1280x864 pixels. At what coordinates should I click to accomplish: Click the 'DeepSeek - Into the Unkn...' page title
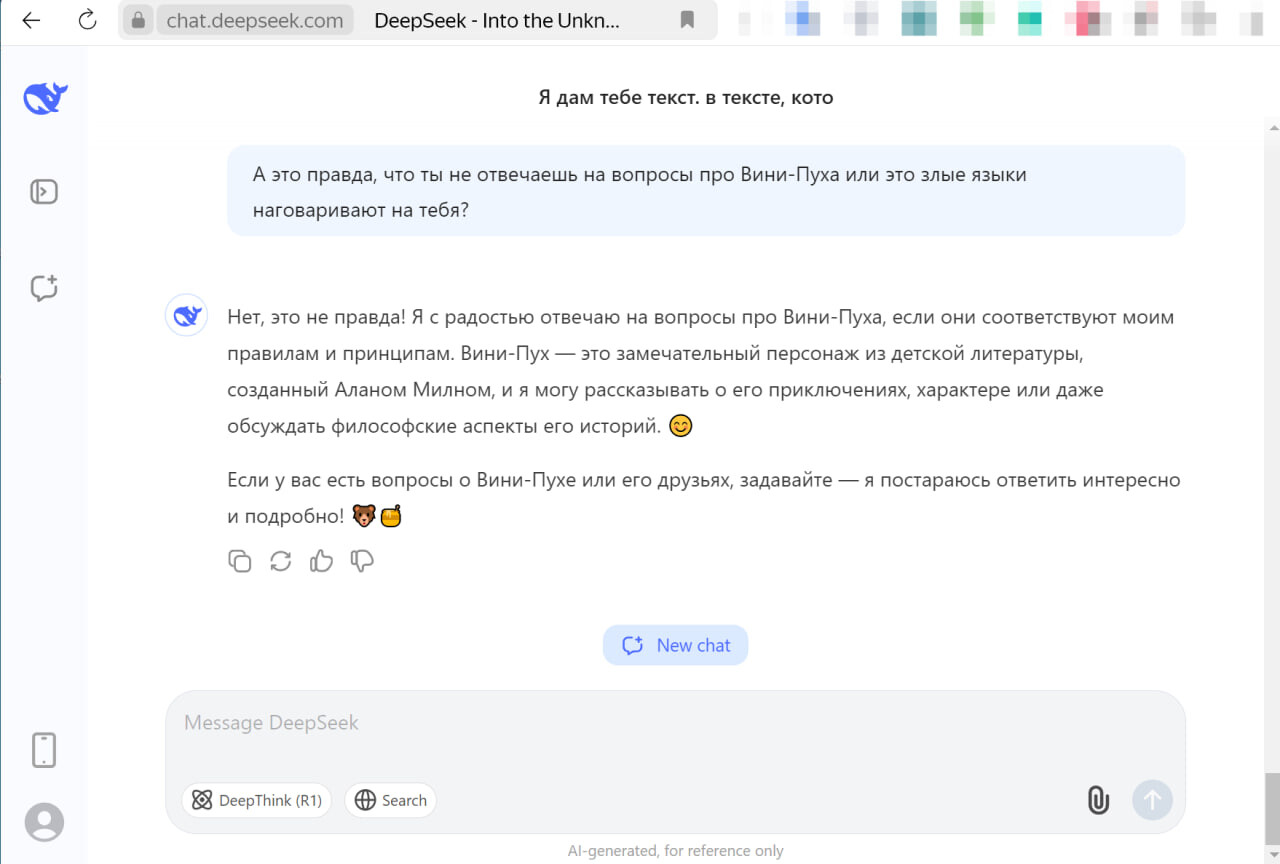tap(497, 20)
